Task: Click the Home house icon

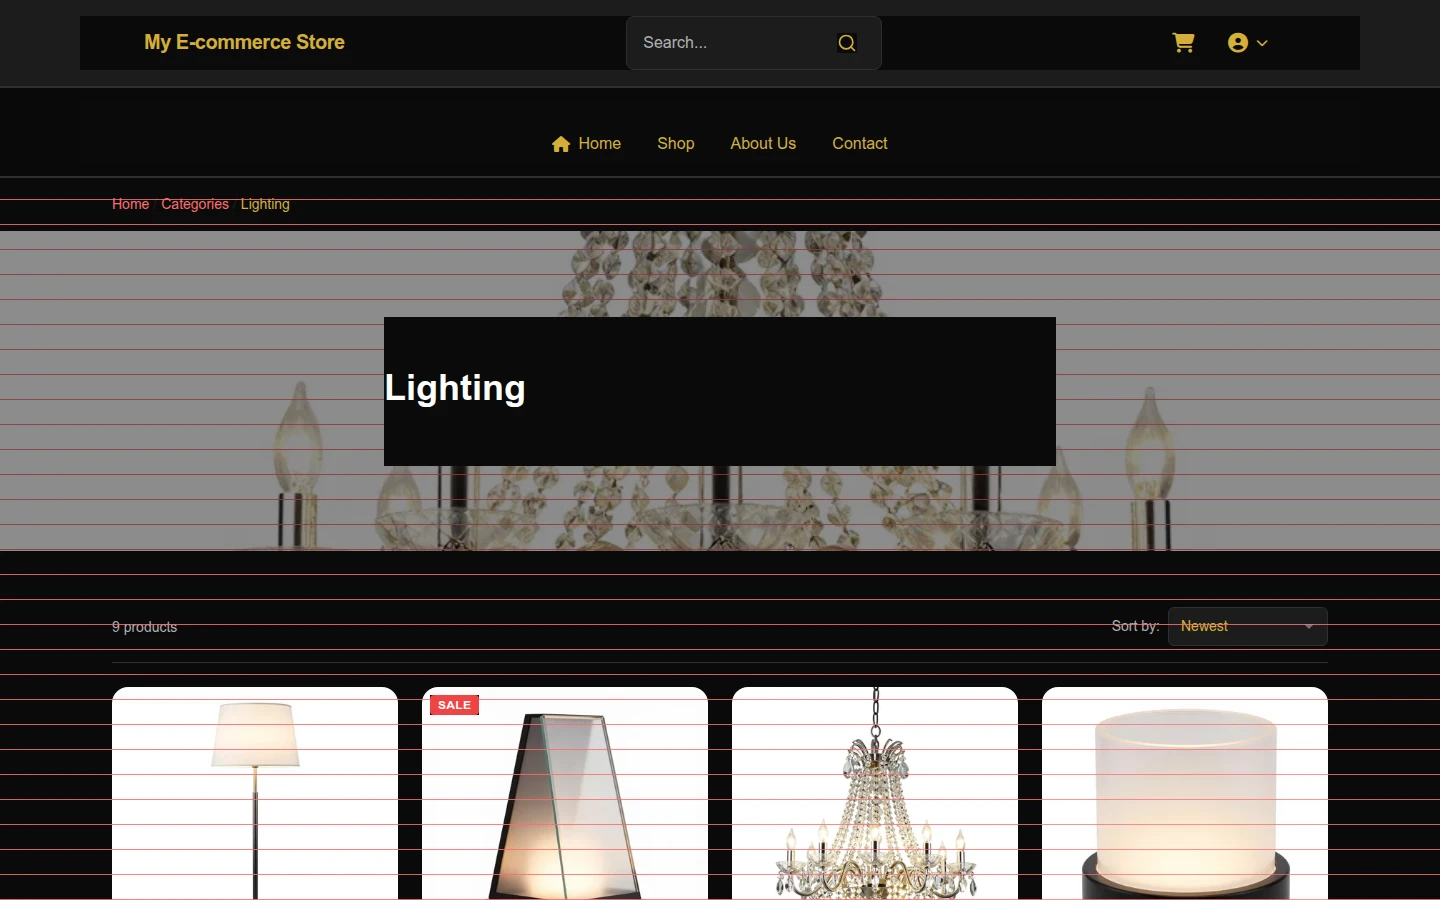Action: [x=561, y=144]
